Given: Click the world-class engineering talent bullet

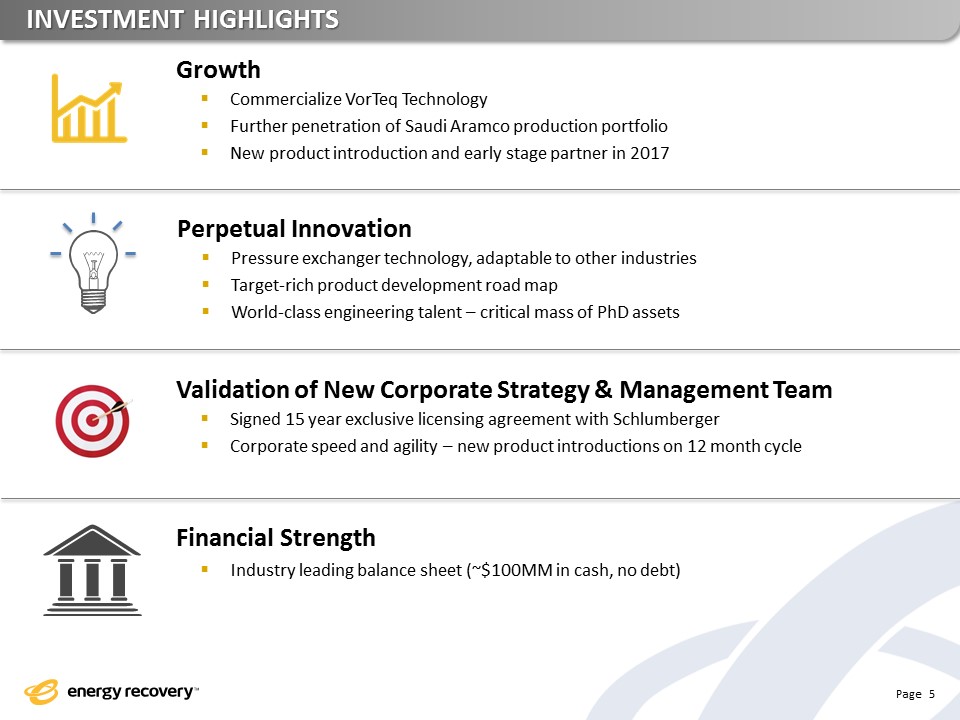Looking at the screenshot, I should pyautogui.click(x=455, y=312).
